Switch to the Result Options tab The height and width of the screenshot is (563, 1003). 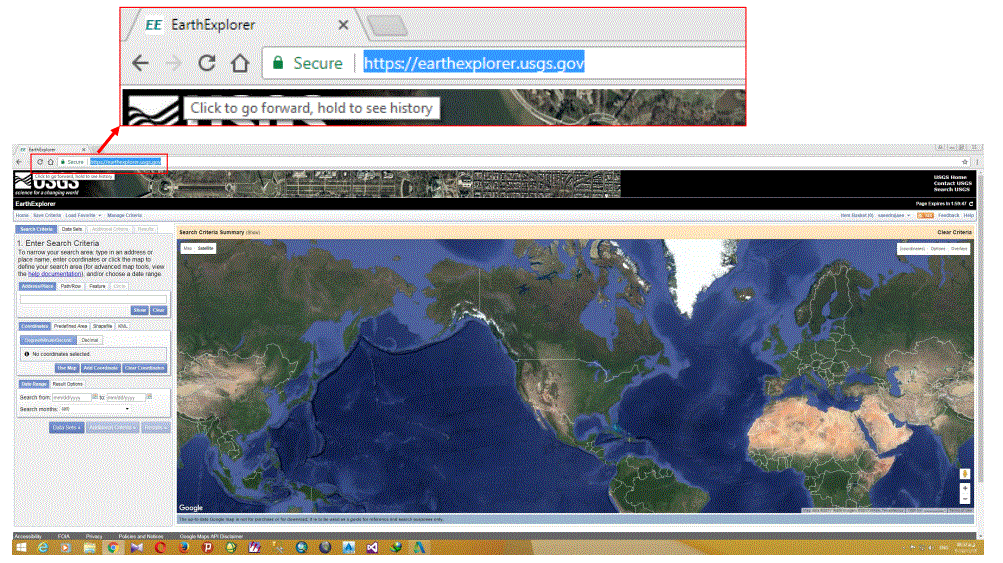point(68,384)
